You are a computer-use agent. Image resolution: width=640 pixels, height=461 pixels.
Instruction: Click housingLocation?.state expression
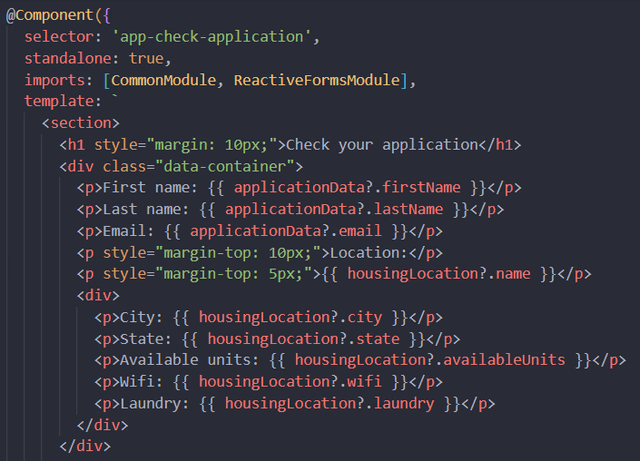tap(303, 339)
